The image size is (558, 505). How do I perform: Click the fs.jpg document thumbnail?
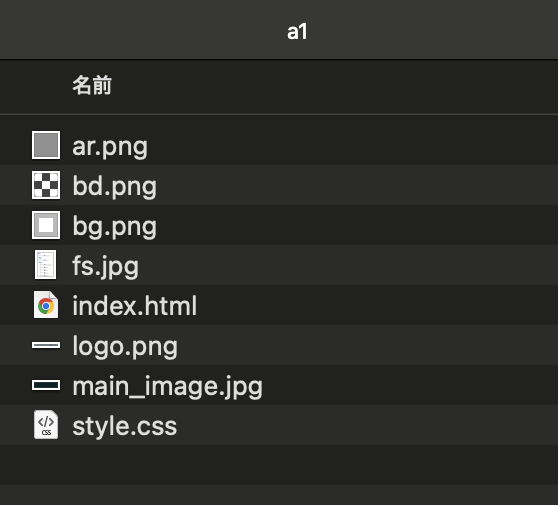[46, 265]
